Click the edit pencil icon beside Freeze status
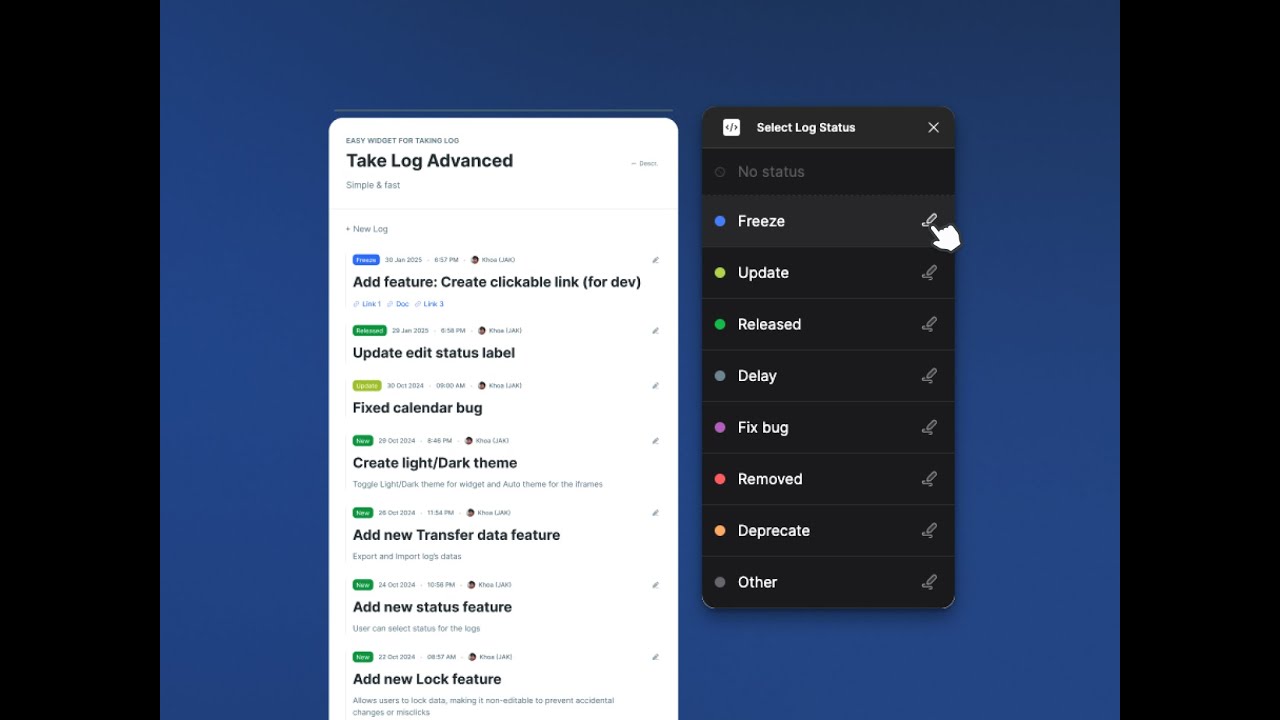This screenshot has height=720, width=1280. pos(929,221)
